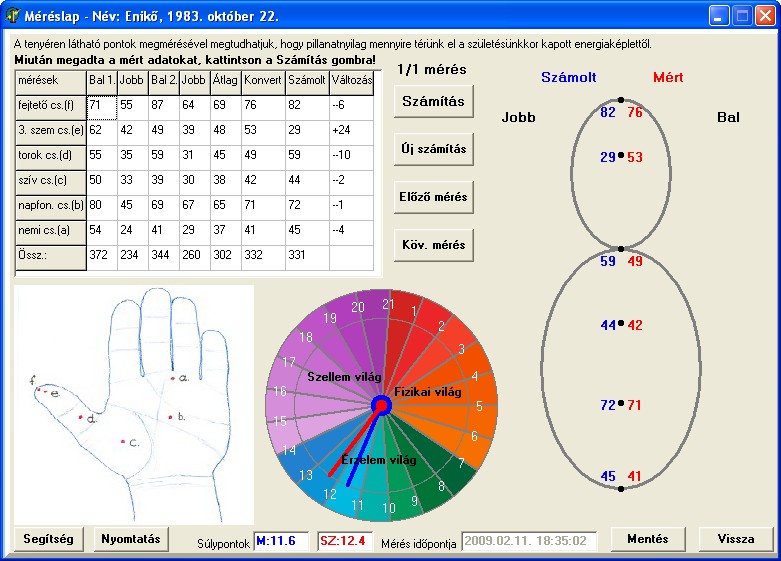Click the Jobb label beside the diagram
The height and width of the screenshot is (561, 781).
coord(519,118)
